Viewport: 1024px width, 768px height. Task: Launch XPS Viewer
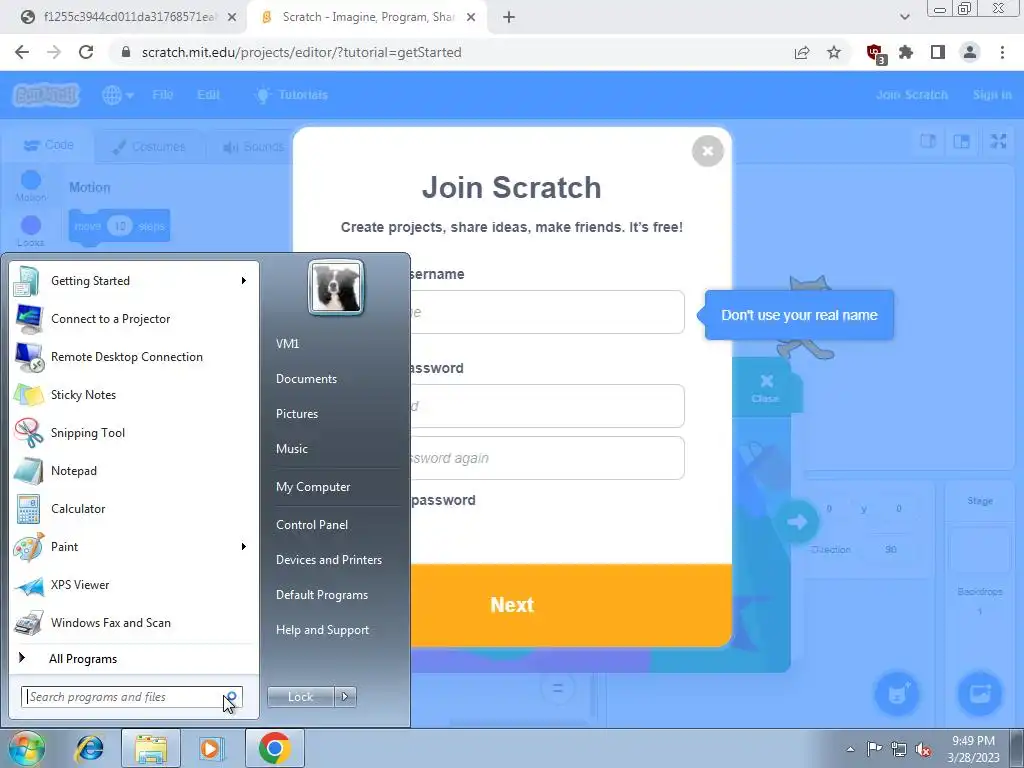pos(134,584)
